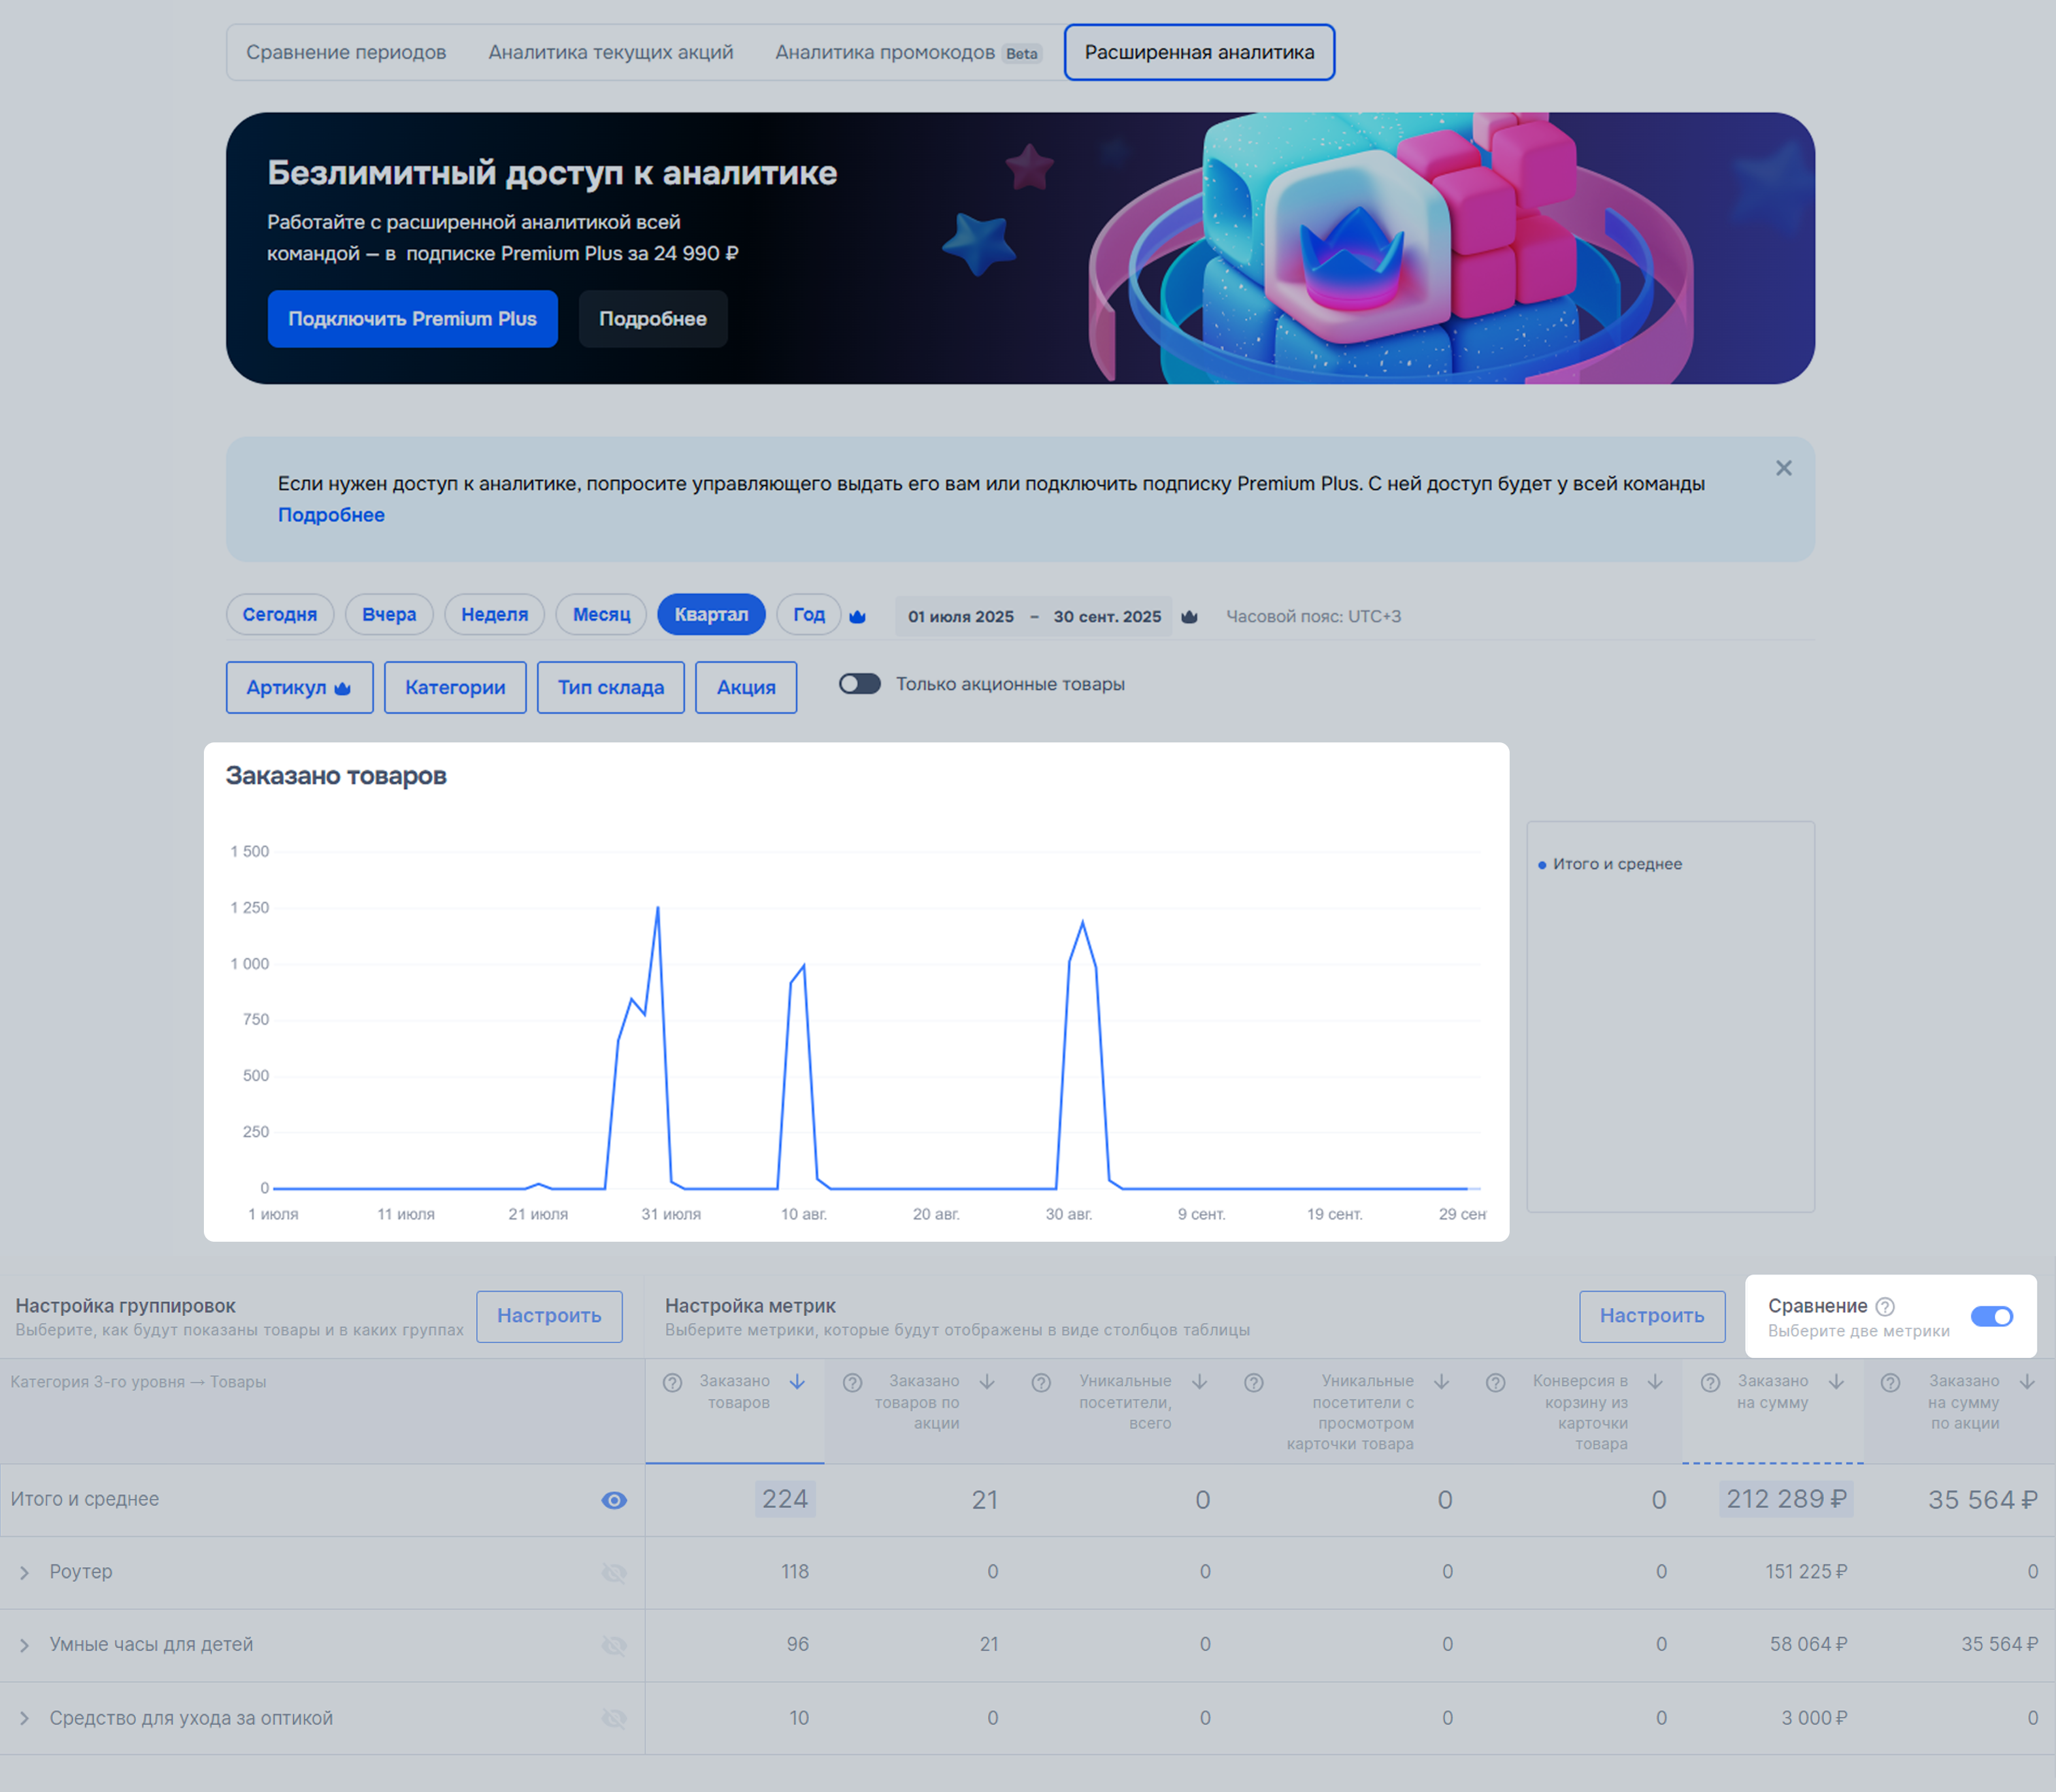Show Роутер row on the chart
The width and height of the screenshot is (2056, 1792).
pyautogui.click(x=614, y=1573)
